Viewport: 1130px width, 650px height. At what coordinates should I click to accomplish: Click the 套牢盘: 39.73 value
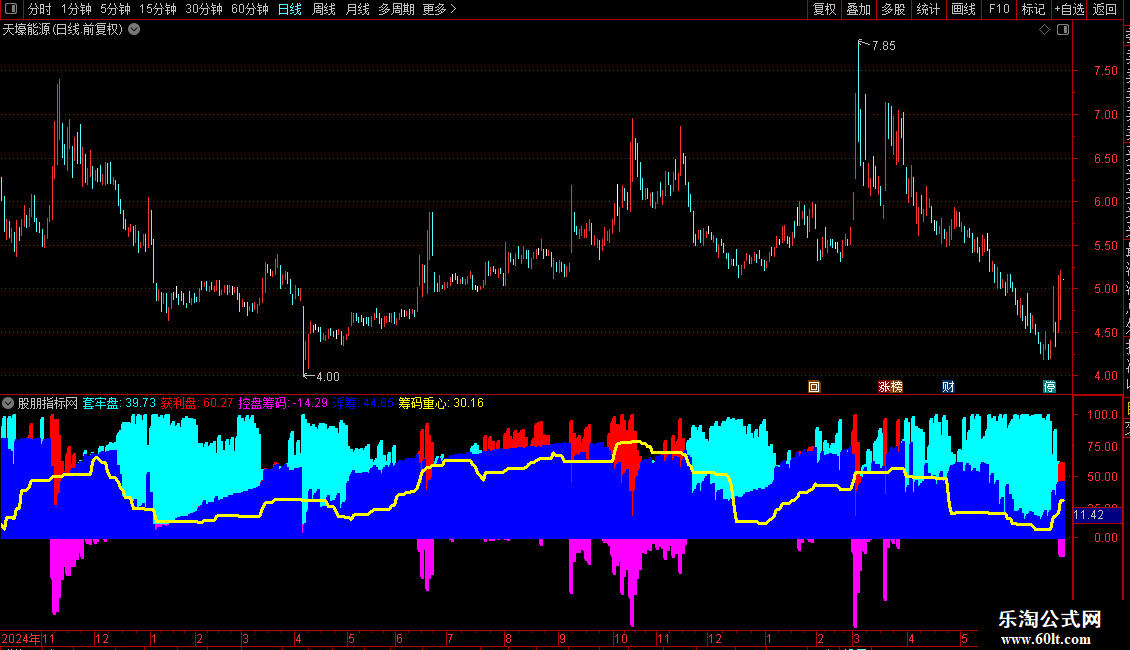click(119, 404)
